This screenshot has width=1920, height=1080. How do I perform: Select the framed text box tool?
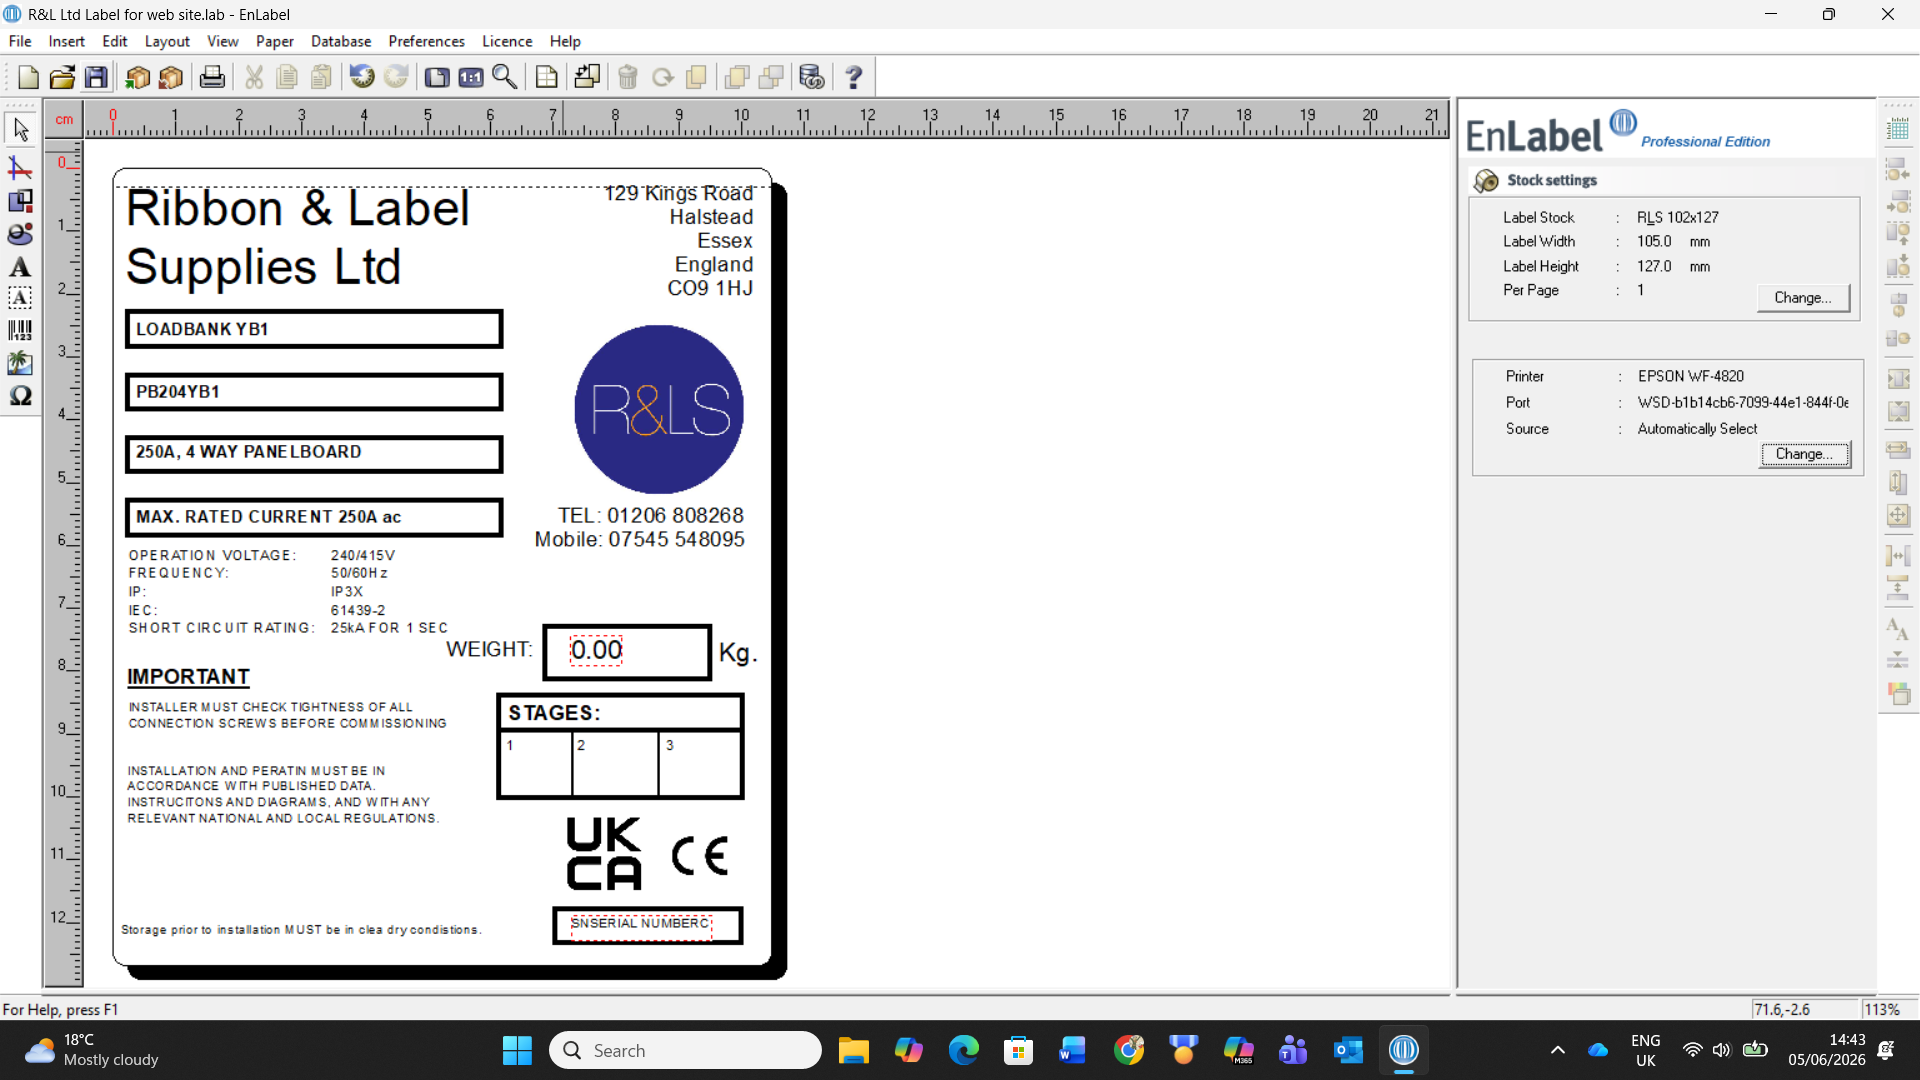(20, 298)
